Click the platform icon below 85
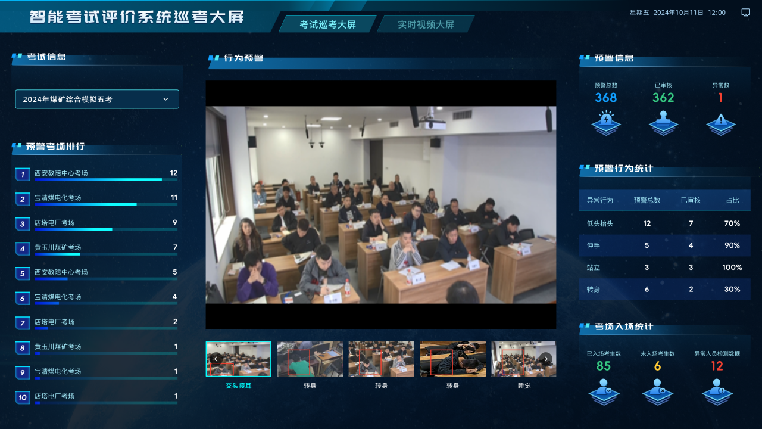 604,391
